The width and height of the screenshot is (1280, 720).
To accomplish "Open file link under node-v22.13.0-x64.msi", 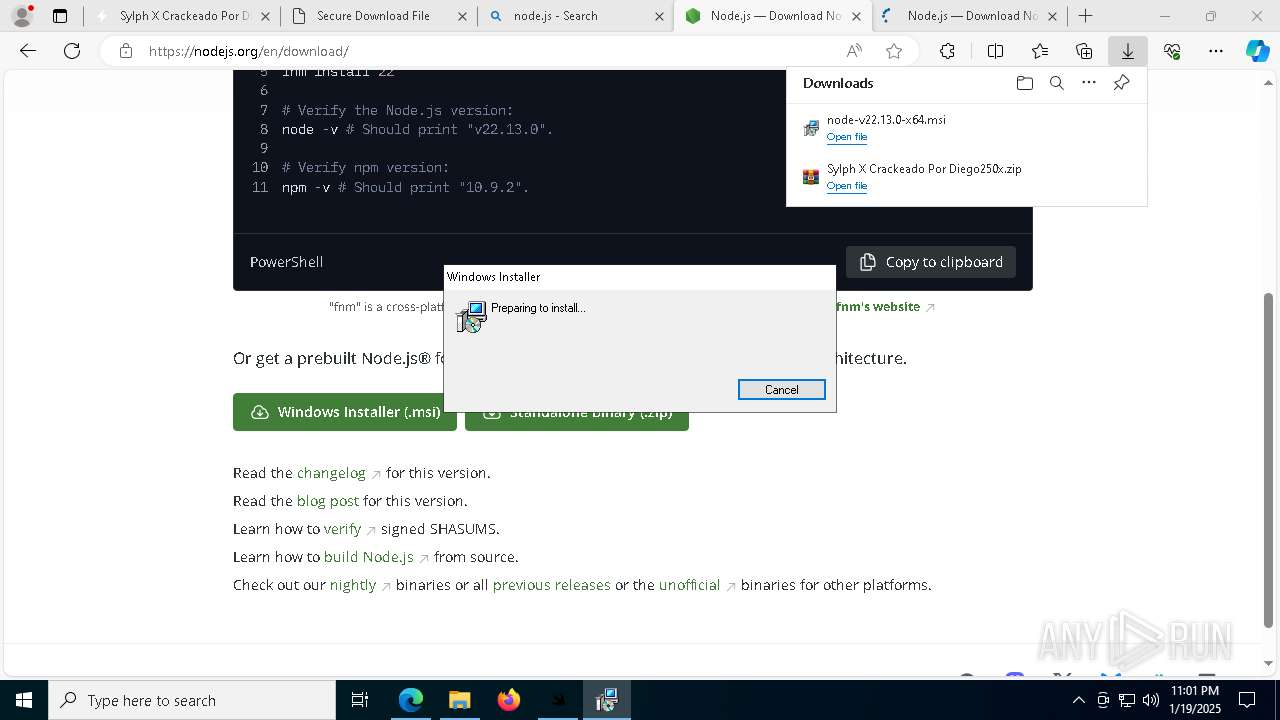I will [847, 137].
